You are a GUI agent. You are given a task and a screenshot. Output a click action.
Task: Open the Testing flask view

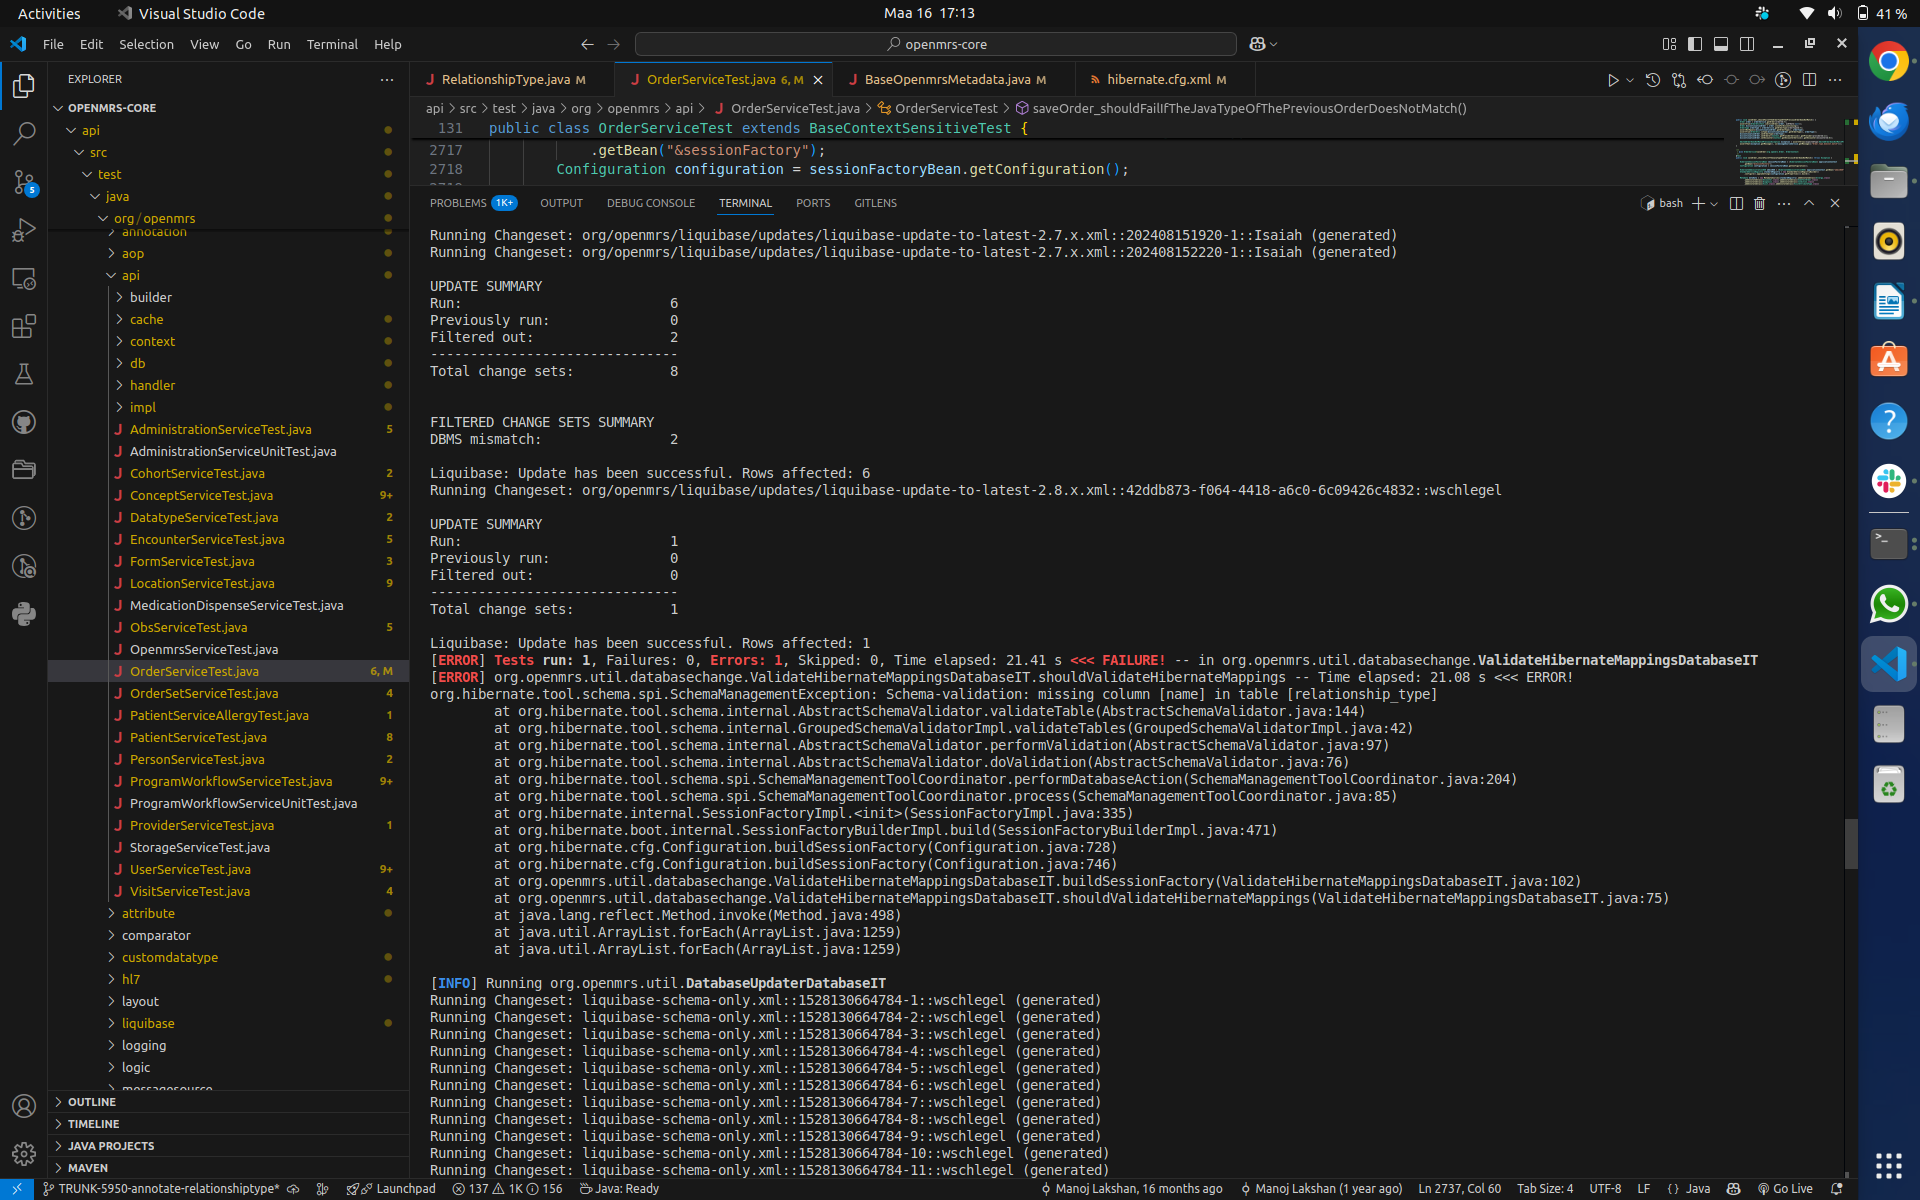[24, 374]
